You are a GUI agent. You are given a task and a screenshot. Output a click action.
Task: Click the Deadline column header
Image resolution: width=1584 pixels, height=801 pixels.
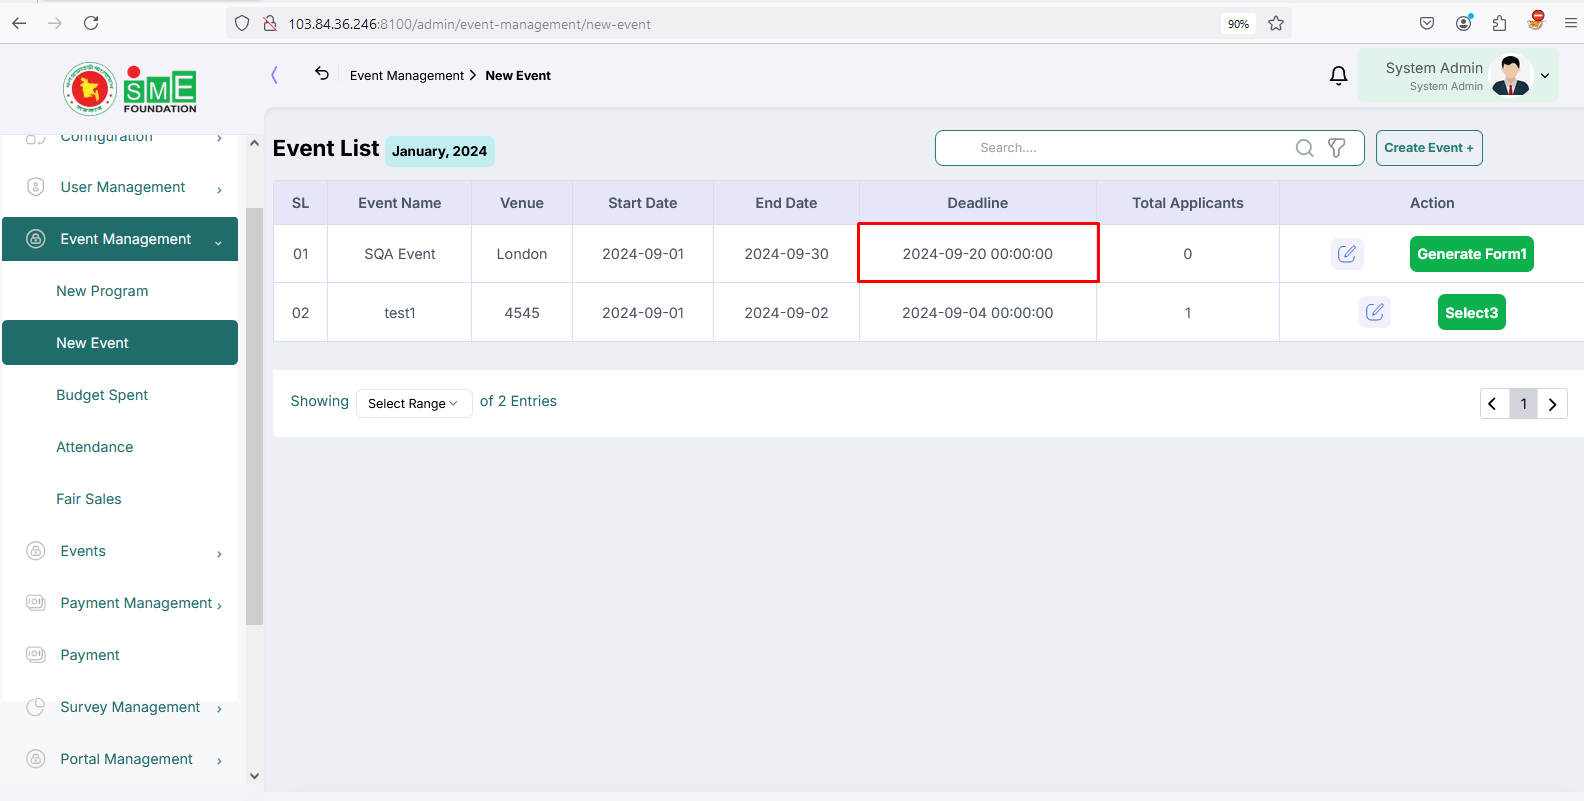click(978, 203)
